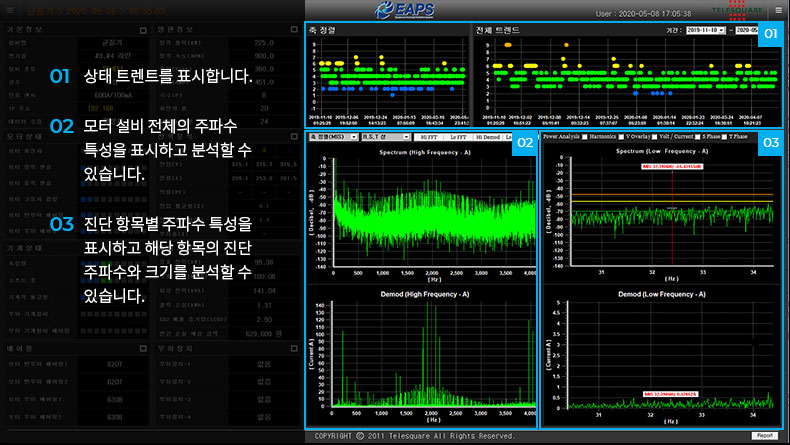The height and width of the screenshot is (445, 790).
Task: Switch to the Hi Demod tab
Action: click(488, 137)
